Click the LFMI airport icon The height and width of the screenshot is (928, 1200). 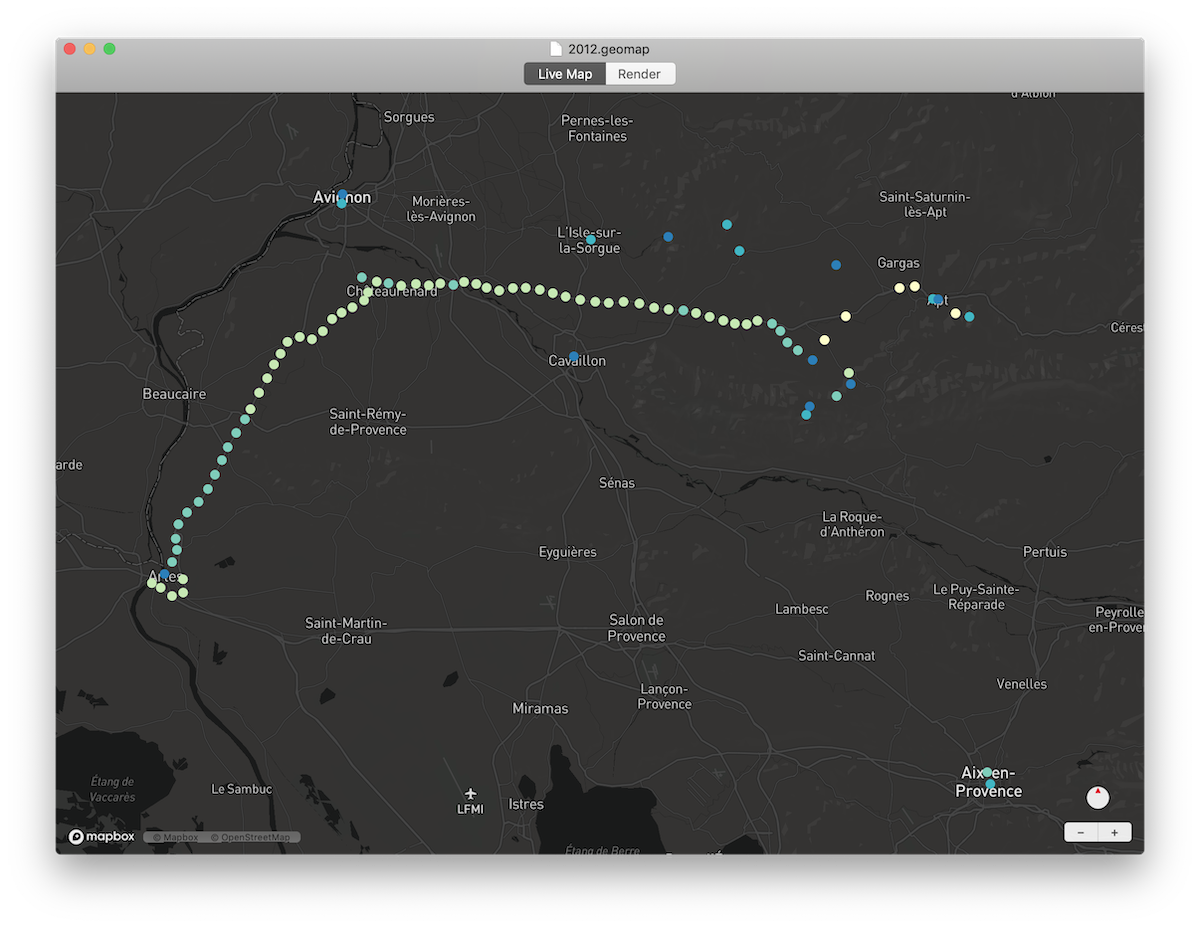(470, 794)
